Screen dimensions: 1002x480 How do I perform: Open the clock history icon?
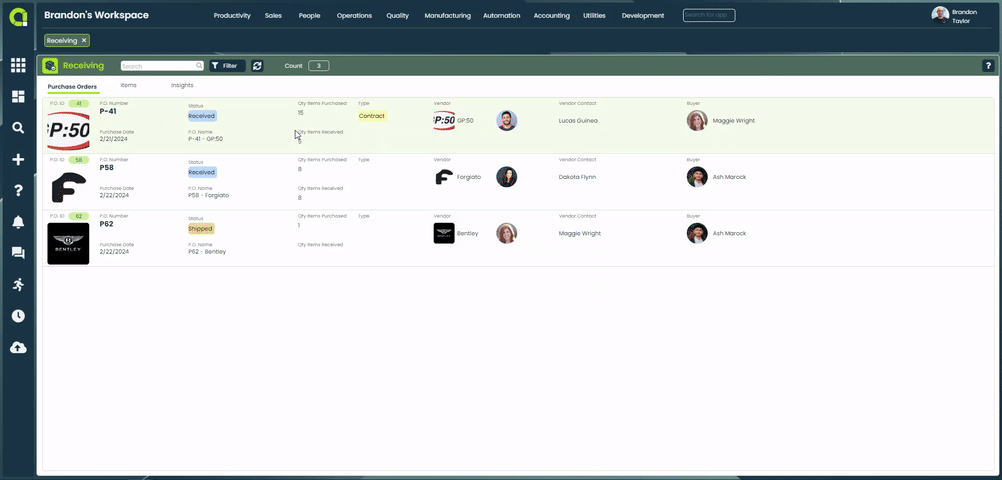click(18, 316)
